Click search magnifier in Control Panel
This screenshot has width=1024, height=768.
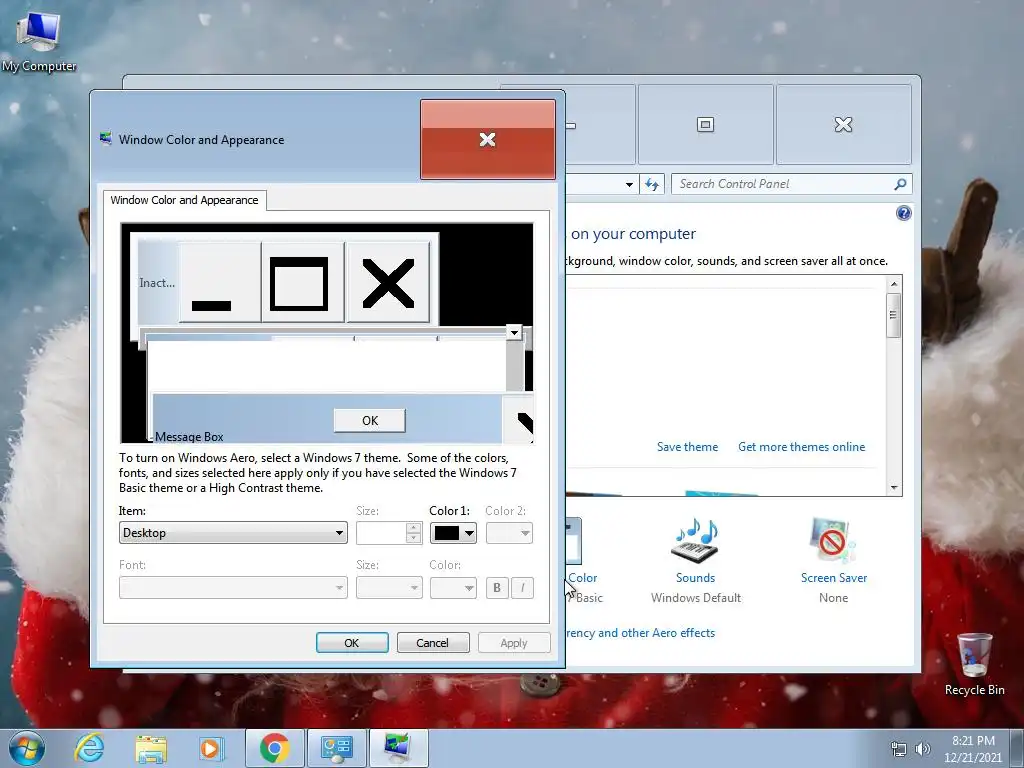900,184
